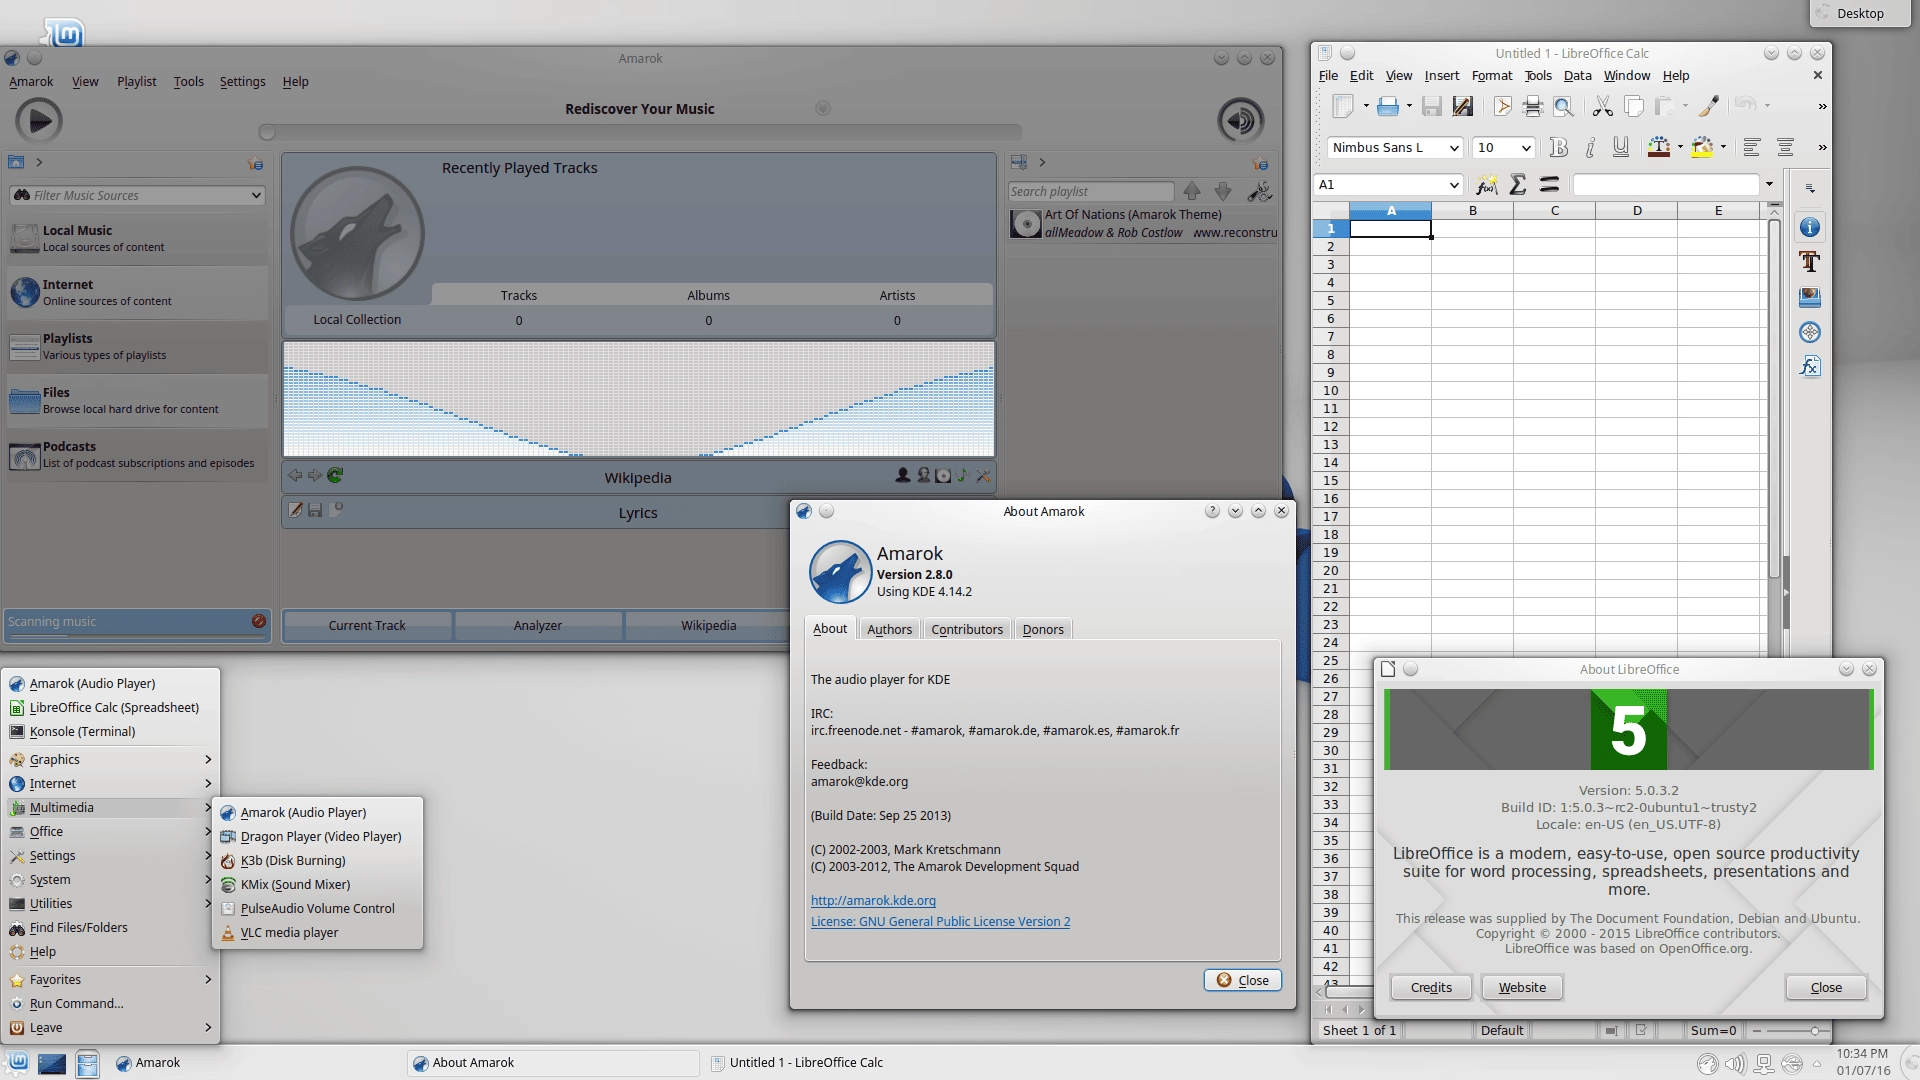
Task: Open Calc Function Wizard icon
Action: pos(1487,185)
